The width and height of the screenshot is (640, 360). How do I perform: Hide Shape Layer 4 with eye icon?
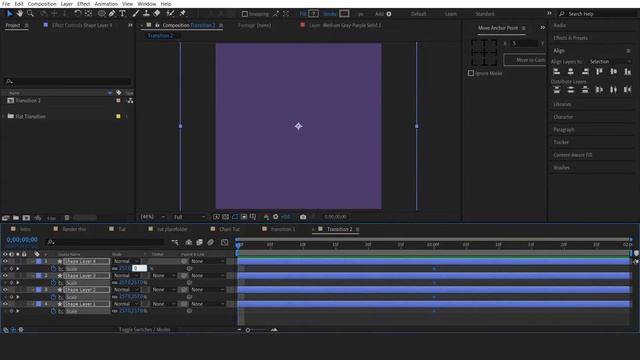pos(5,261)
